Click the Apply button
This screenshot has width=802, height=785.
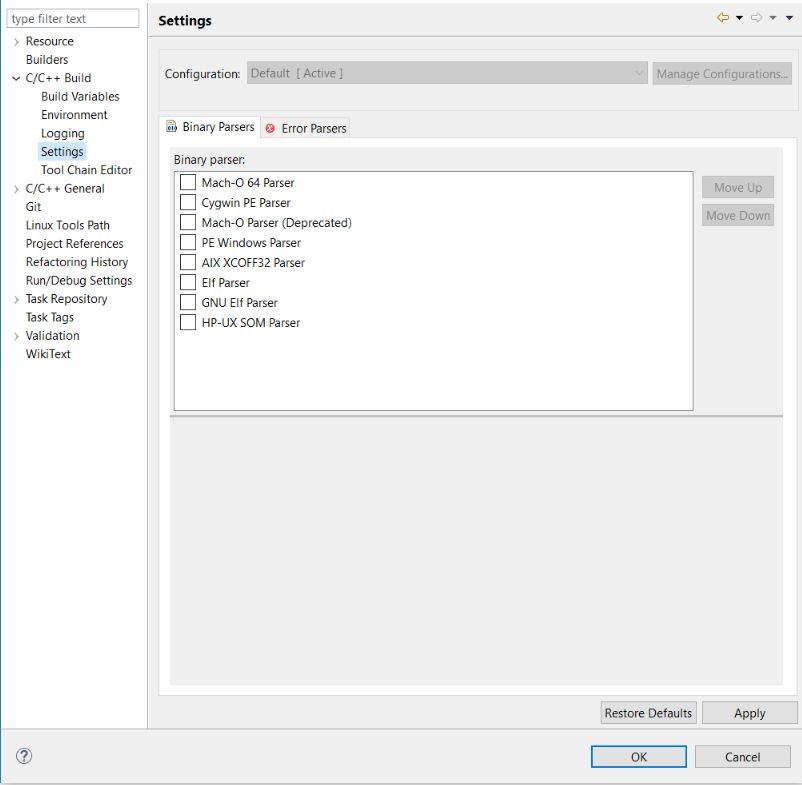(x=749, y=713)
